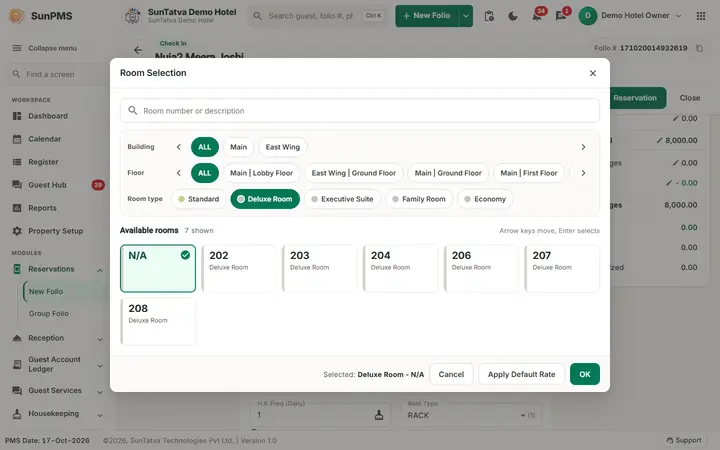Open Group Folio in the sidebar submenu
The width and height of the screenshot is (720, 450).
(x=49, y=314)
